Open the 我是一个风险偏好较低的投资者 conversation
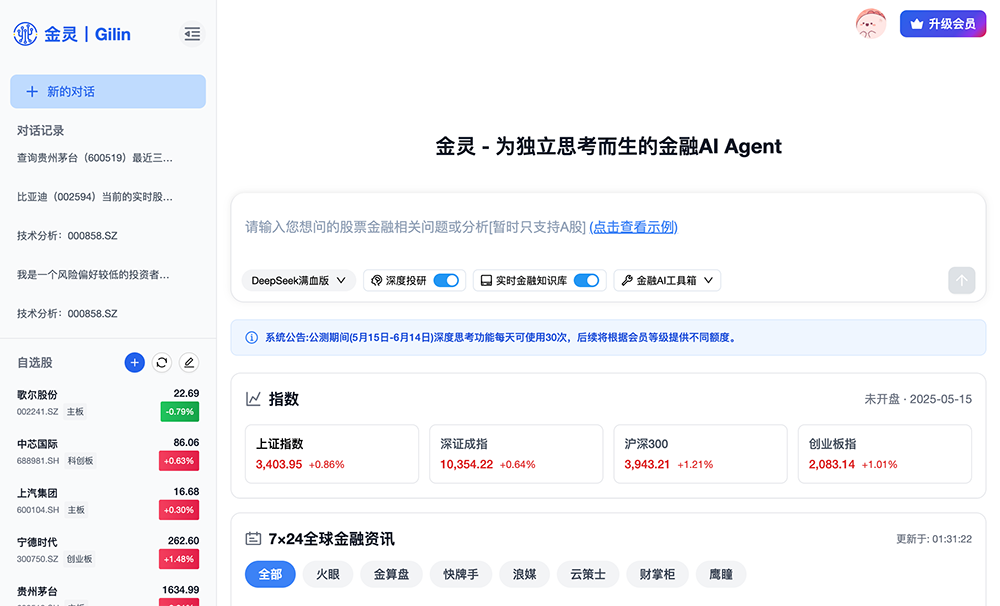The width and height of the screenshot is (1000, 606). 93,274
